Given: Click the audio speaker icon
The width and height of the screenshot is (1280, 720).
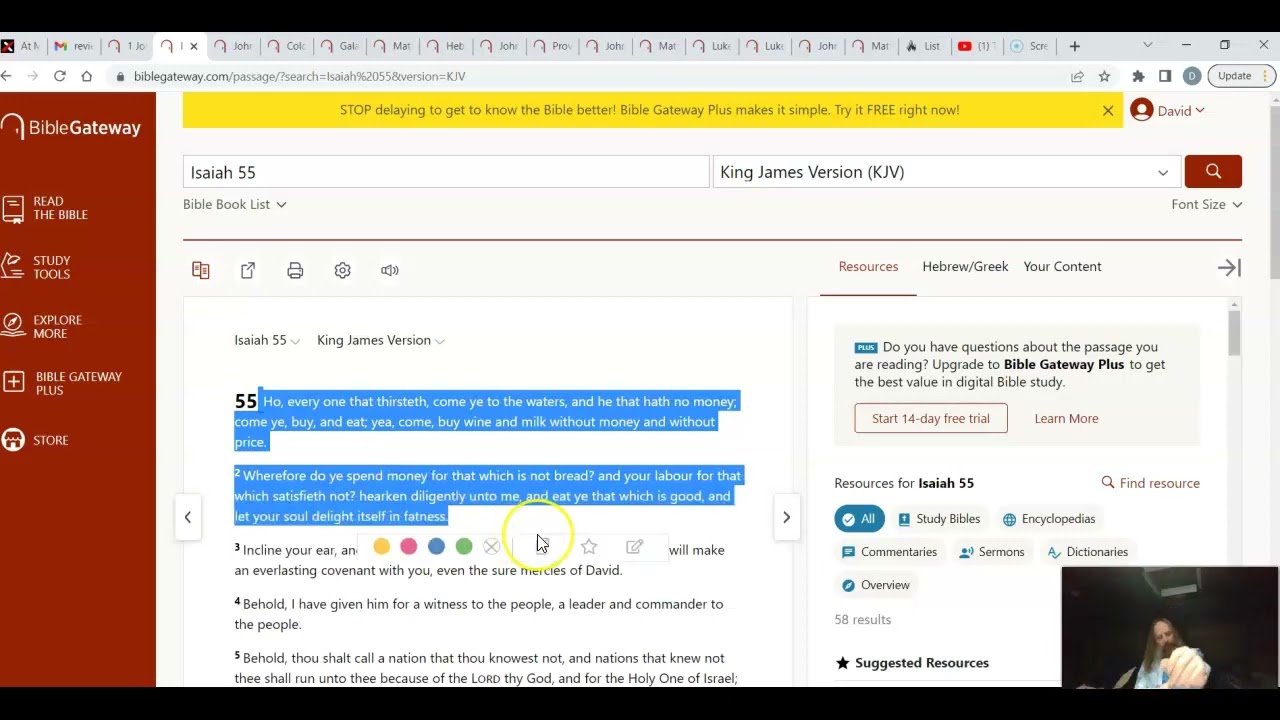Looking at the screenshot, I should (390, 270).
